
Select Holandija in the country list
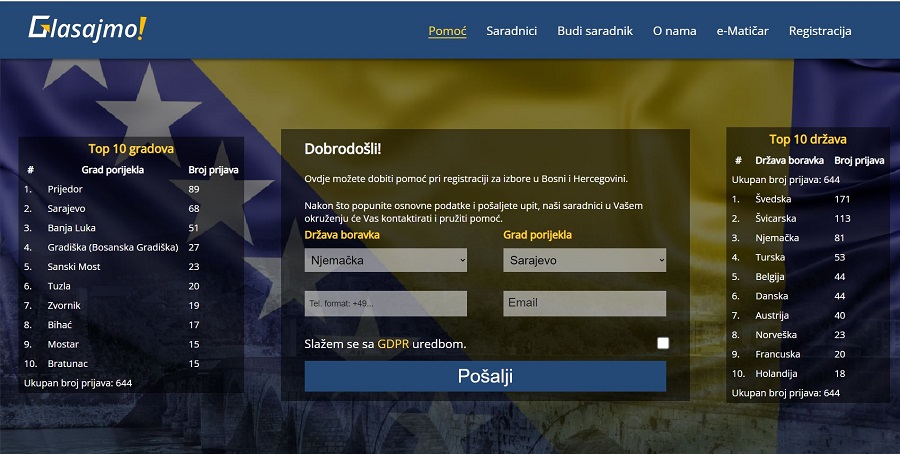(x=776, y=374)
